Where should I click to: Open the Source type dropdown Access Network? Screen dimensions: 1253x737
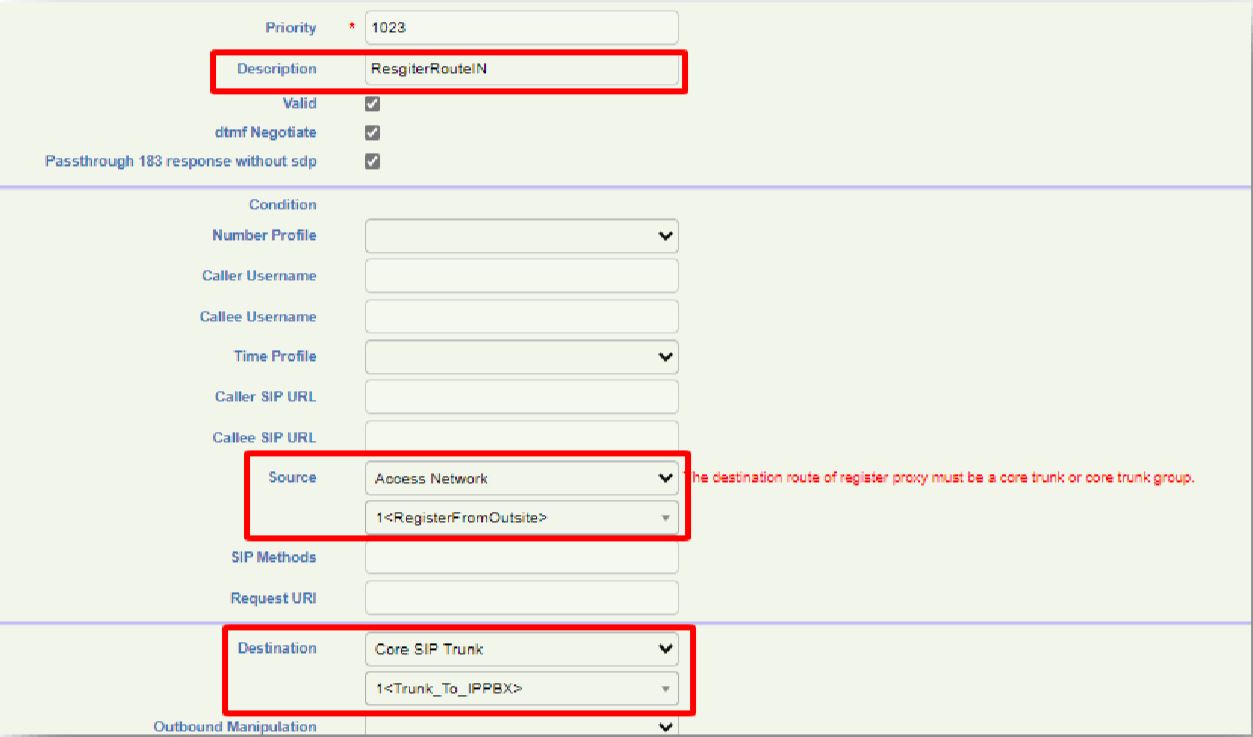click(521, 478)
